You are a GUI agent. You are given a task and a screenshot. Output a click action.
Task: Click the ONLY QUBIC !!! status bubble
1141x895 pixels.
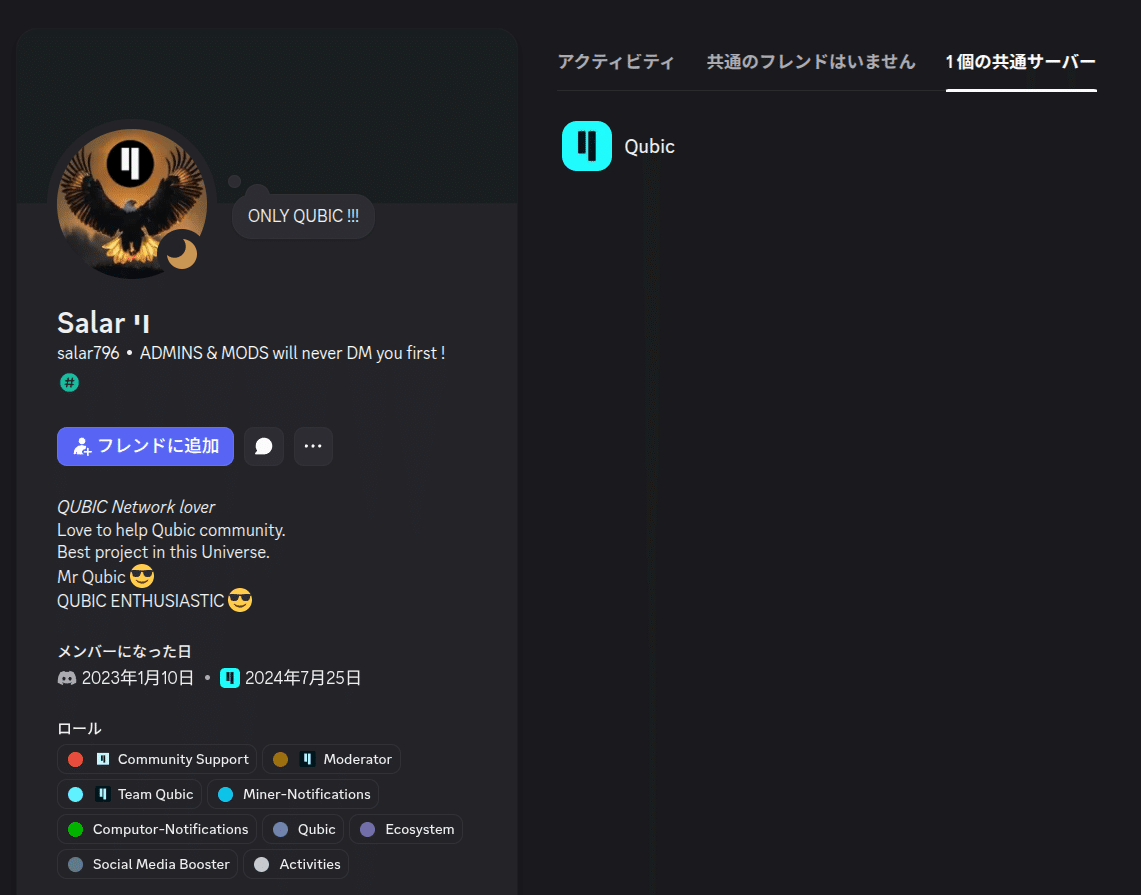tap(303, 215)
